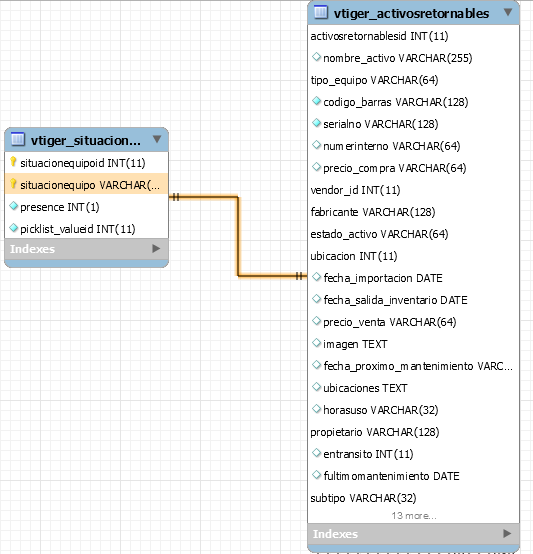
Task: Click diamond icon next to presence INT(1)
Action: [x=13, y=206]
